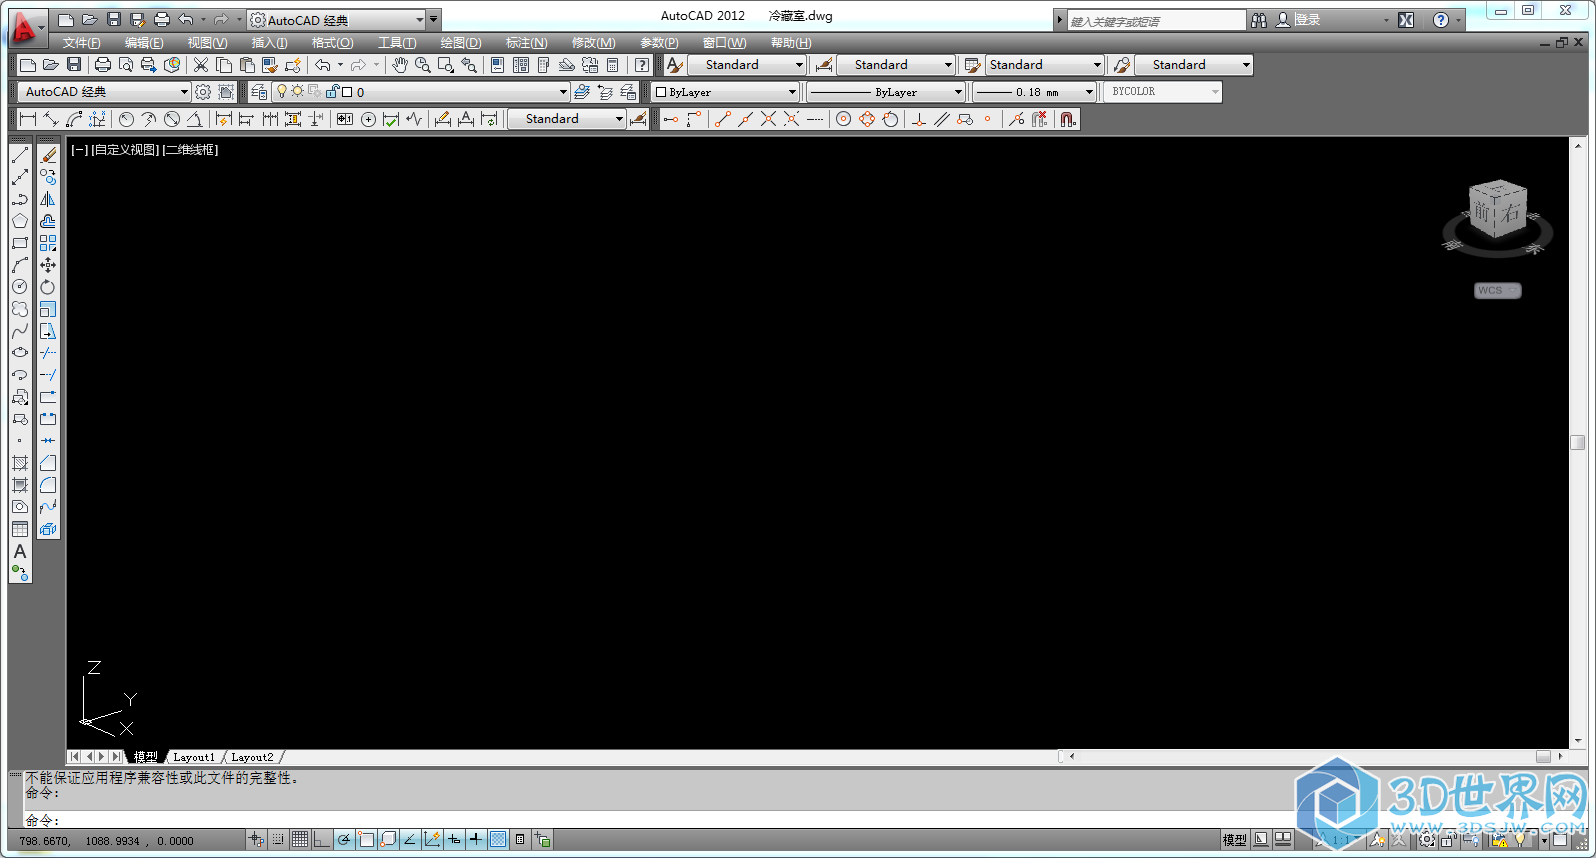This screenshot has width=1596, height=858.
Task: Click the Zoom Window icon
Action: pos(446,65)
